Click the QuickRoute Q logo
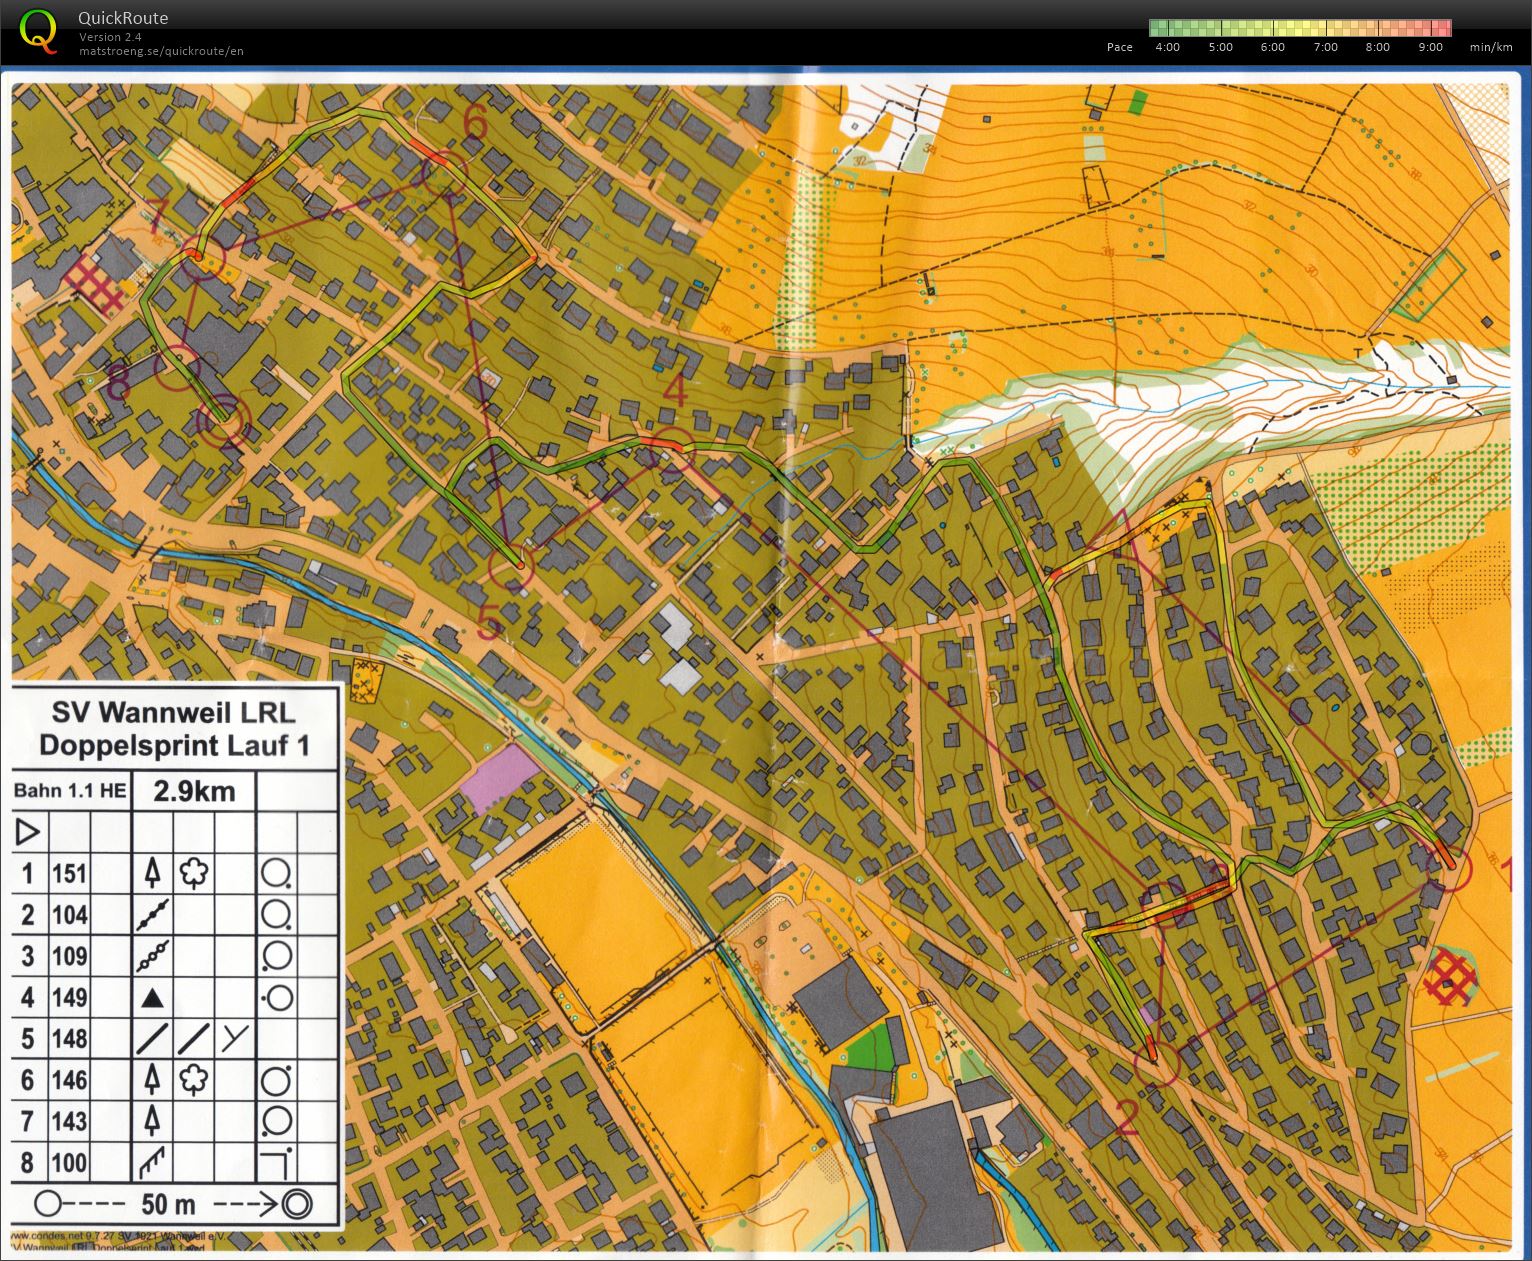The image size is (1532, 1261). [x=38, y=30]
